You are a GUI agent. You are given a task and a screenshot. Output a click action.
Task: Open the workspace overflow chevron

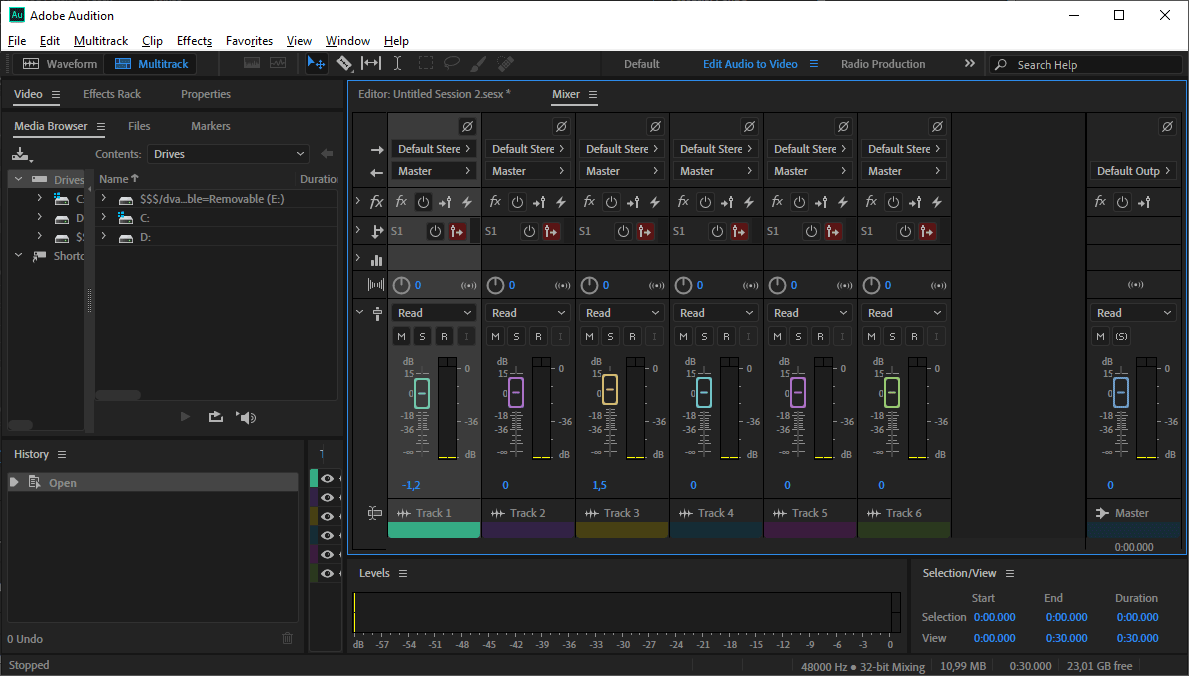(970, 64)
